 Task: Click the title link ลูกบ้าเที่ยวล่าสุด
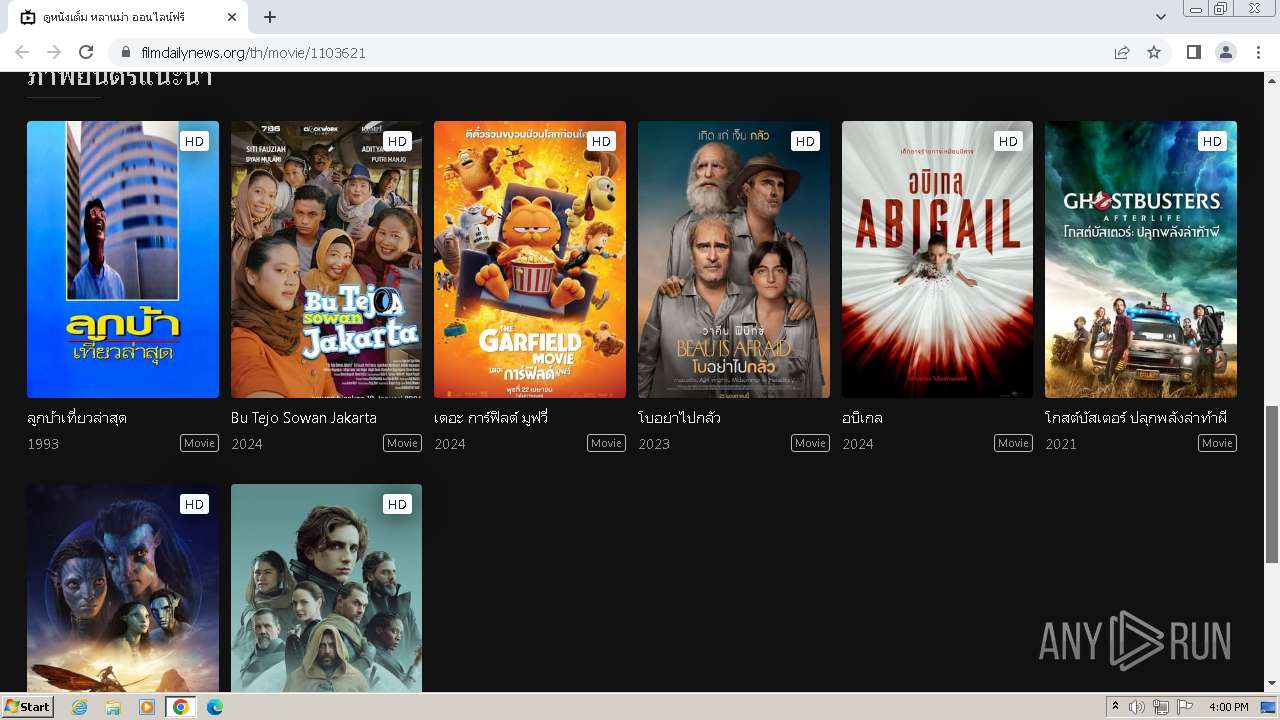[77, 418]
